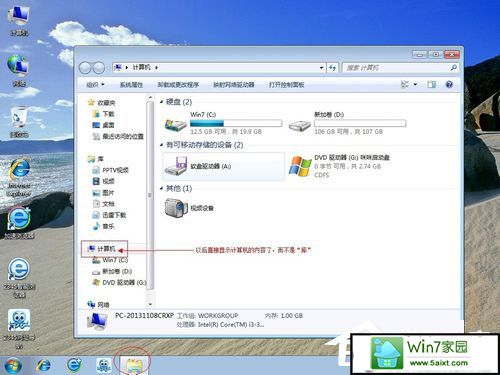Screen dimensions: 500x375
Task: Open the DVD drive (G:) Windows icon
Action: pyautogui.click(x=299, y=166)
